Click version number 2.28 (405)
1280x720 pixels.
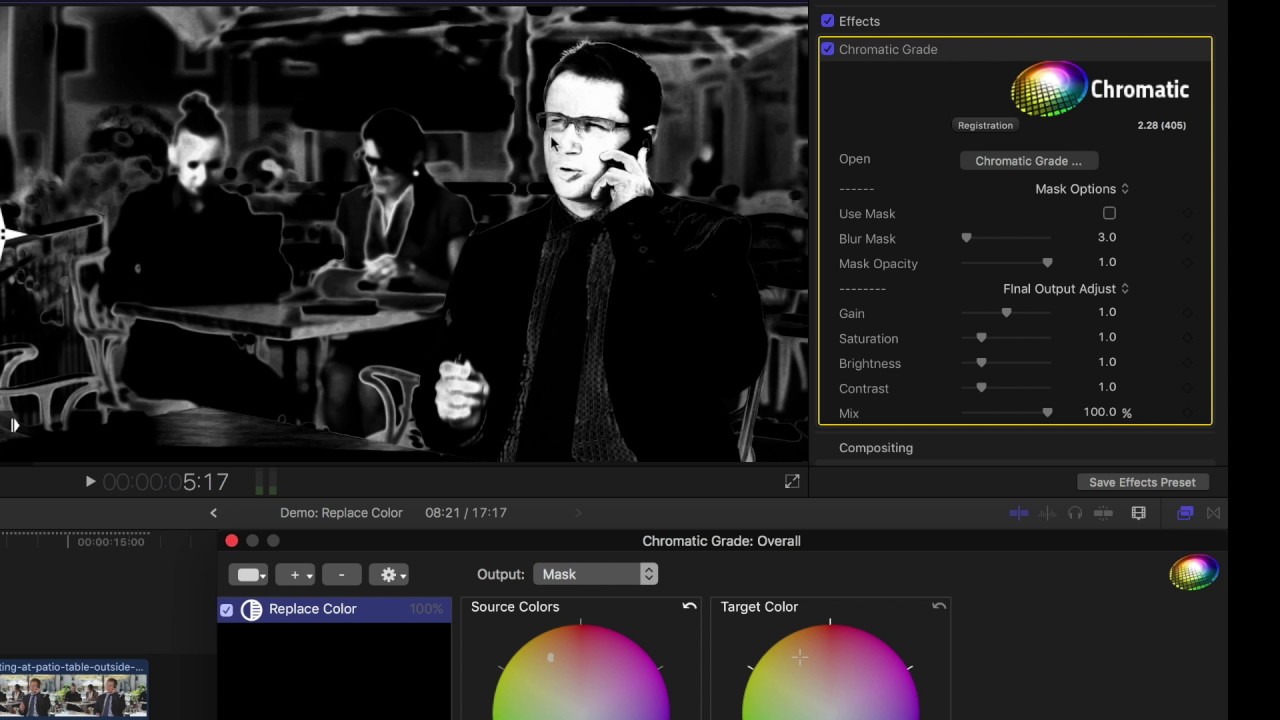(1161, 125)
